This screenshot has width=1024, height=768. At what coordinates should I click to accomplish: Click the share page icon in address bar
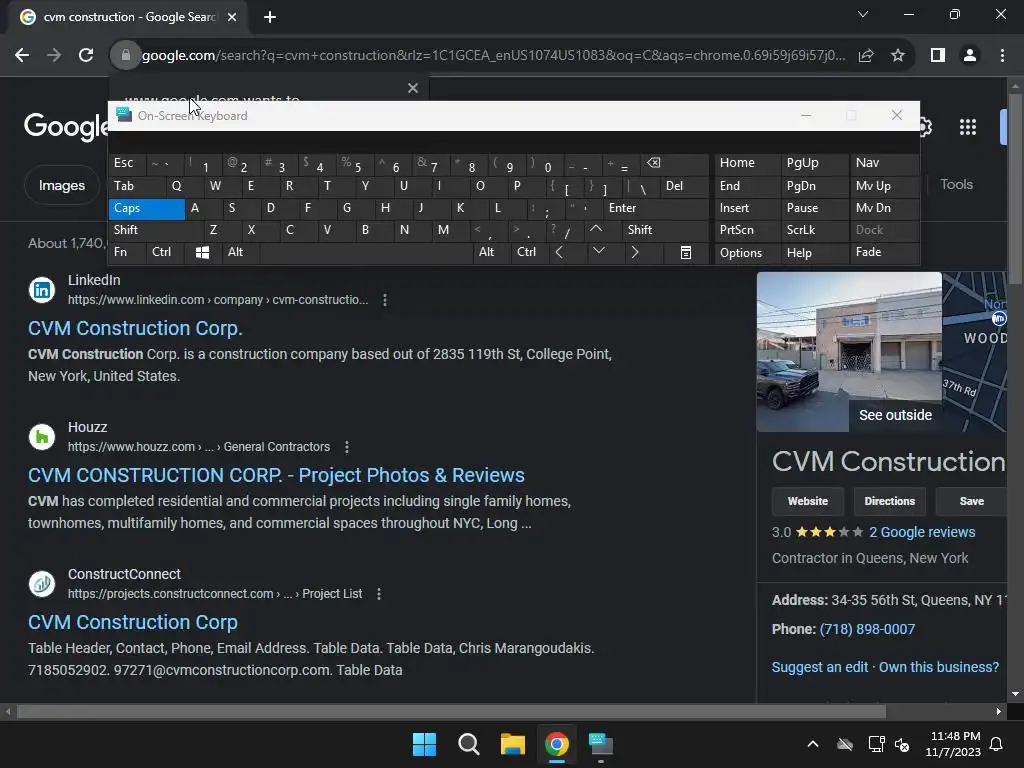tap(866, 56)
